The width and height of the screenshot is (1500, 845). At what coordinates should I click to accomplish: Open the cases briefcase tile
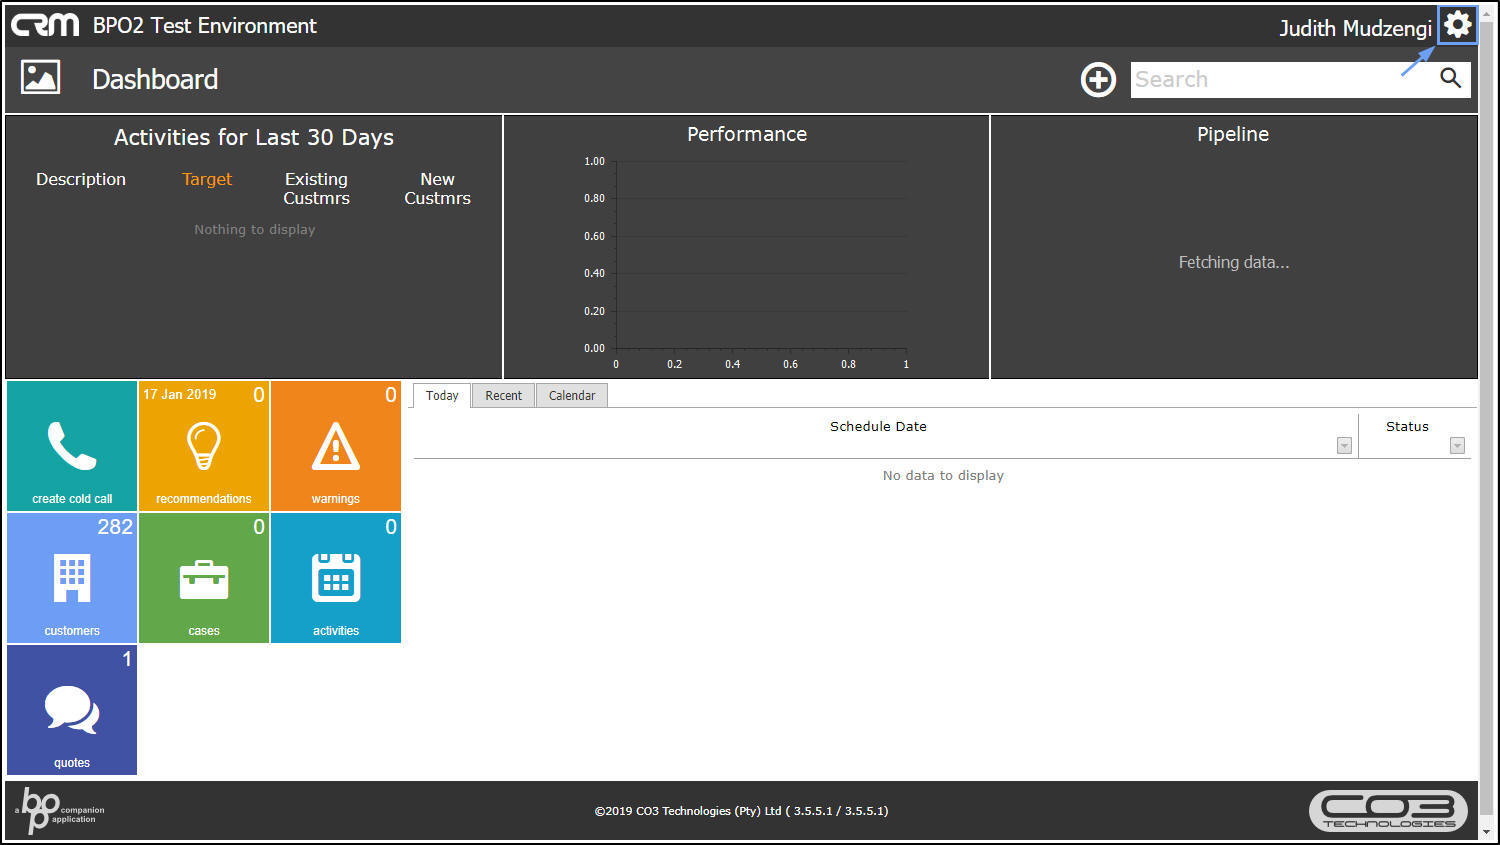tap(204, 578)
